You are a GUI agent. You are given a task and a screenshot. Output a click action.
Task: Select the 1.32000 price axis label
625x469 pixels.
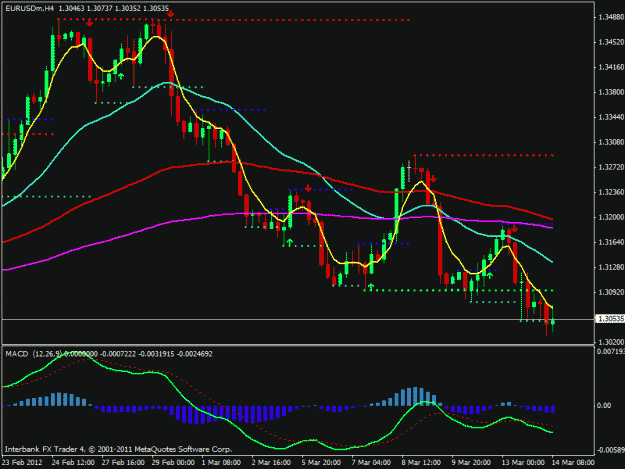tap(611, 217)
